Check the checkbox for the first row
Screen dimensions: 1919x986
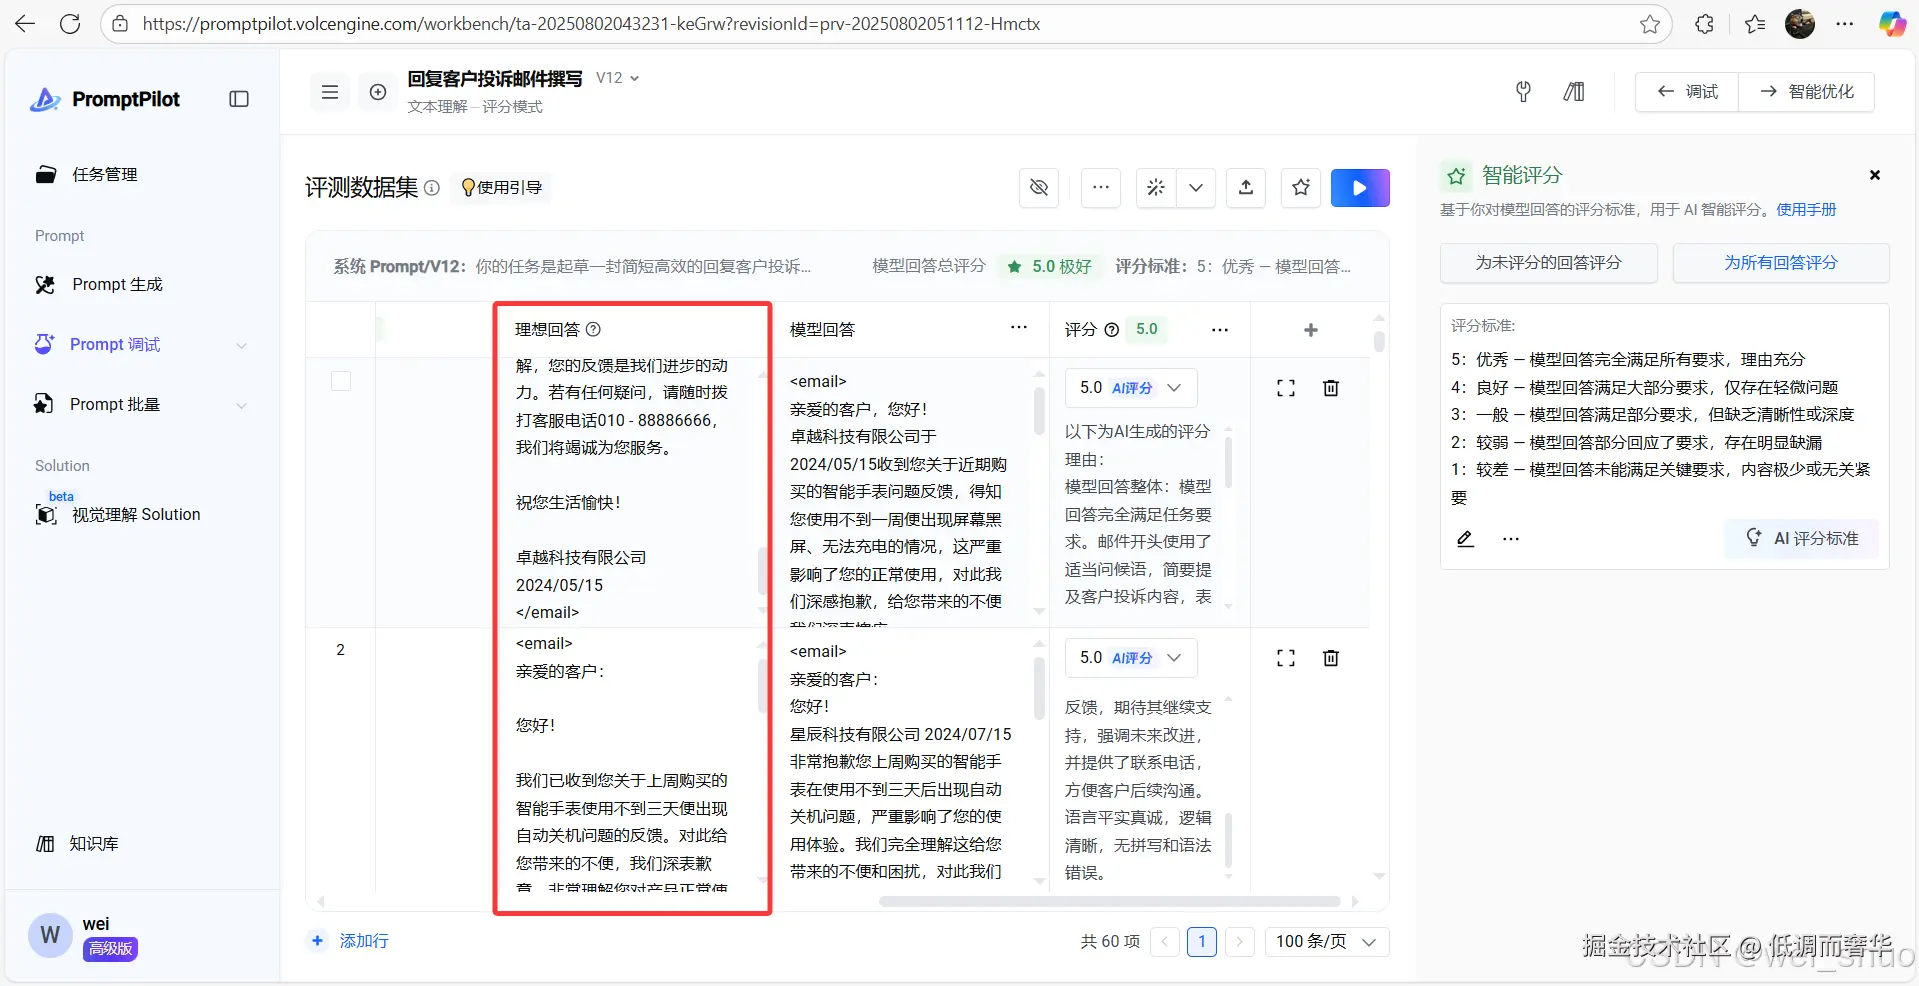click(x=340, y=381)
